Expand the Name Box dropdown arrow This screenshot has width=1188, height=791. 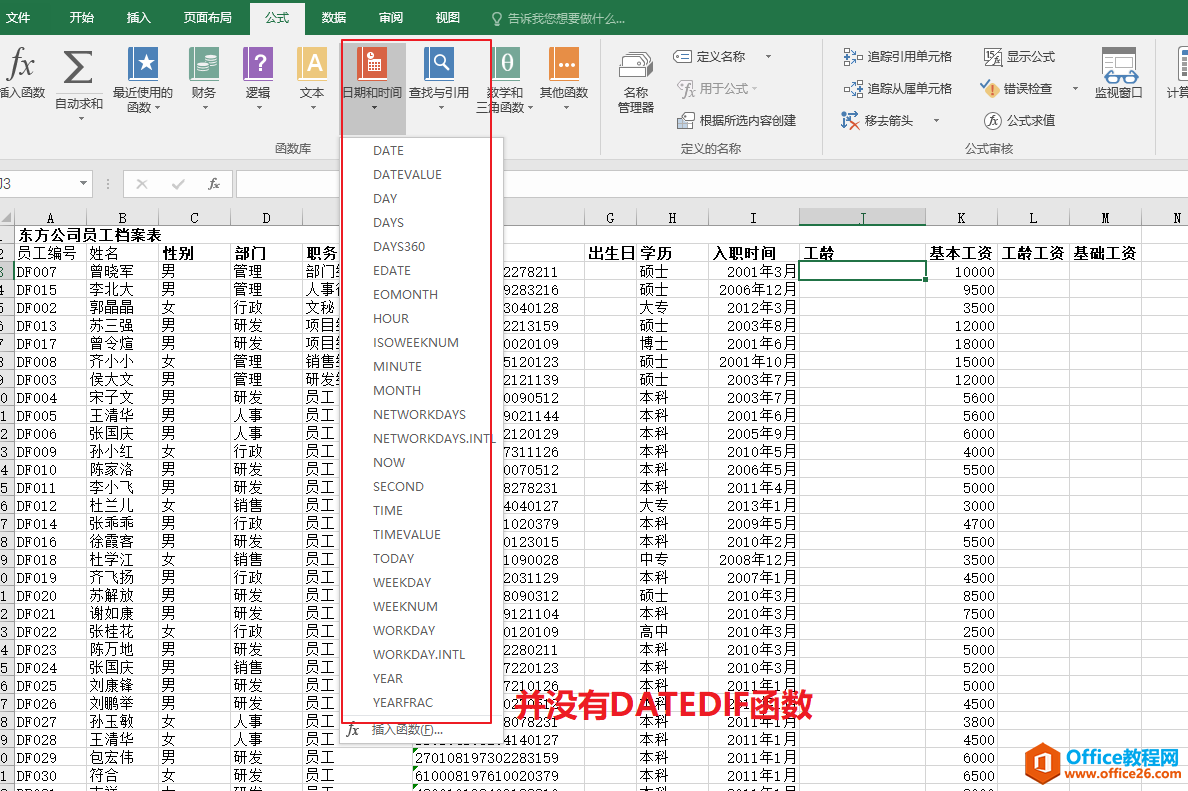[83, 184]
